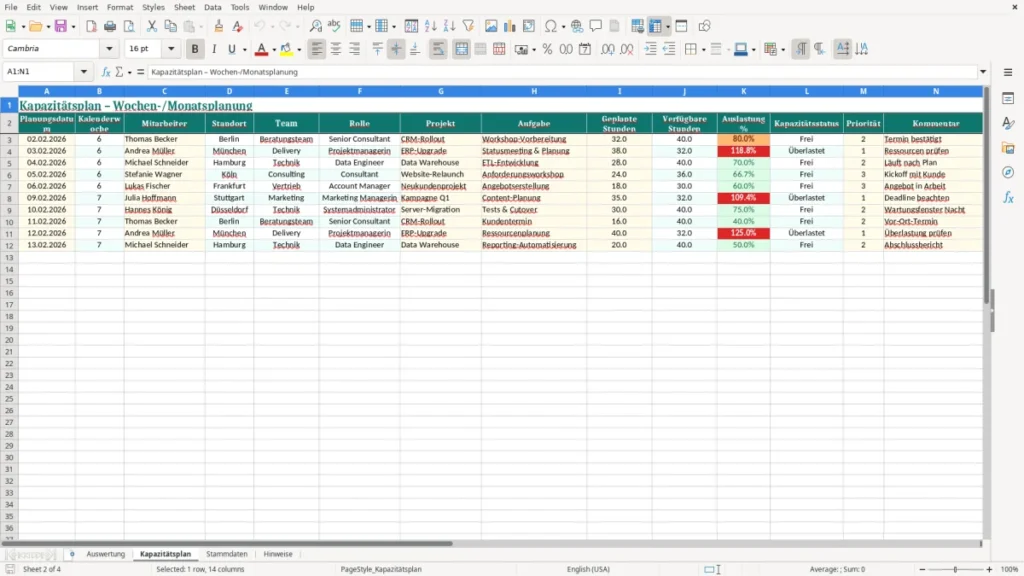Open a file with the folder icon
The image size is (1024, 576).
35,26
